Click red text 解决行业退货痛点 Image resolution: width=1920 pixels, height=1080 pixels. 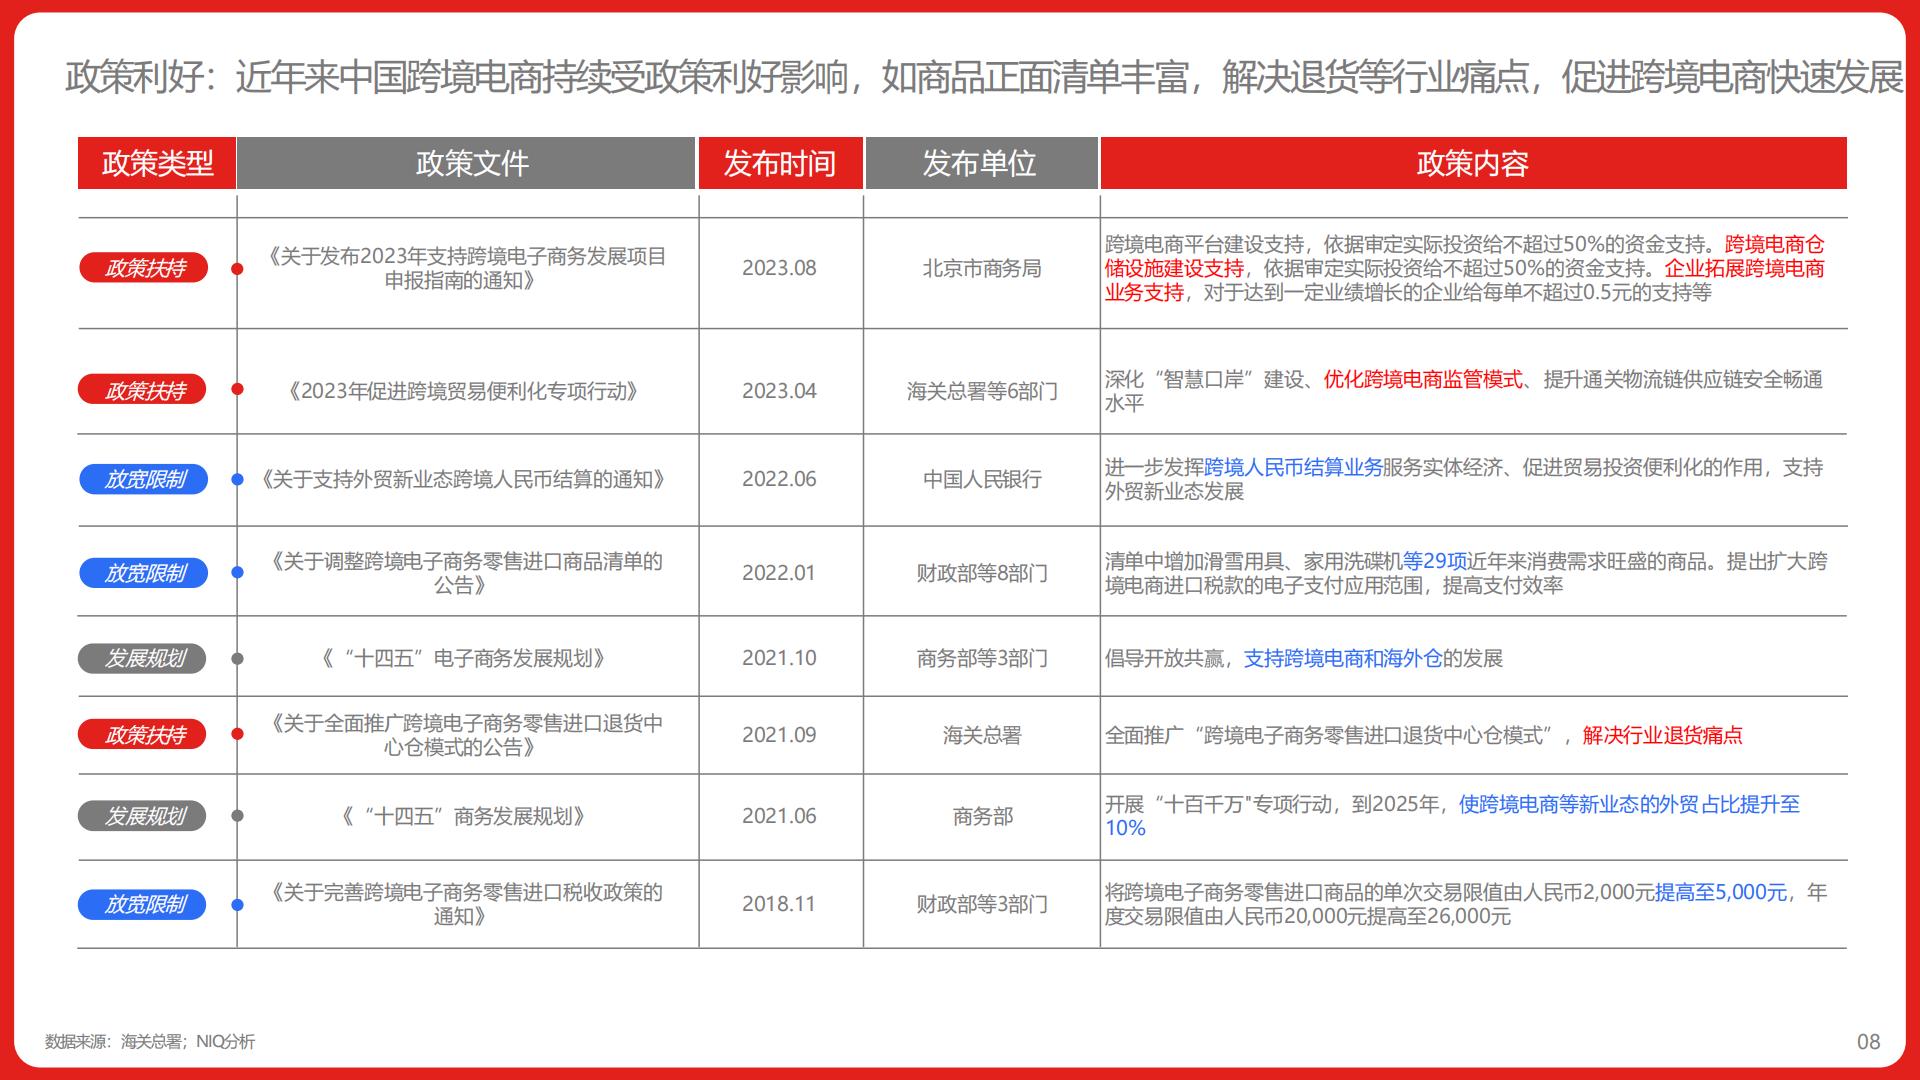pyautogui.click(x=1662, y=735)
